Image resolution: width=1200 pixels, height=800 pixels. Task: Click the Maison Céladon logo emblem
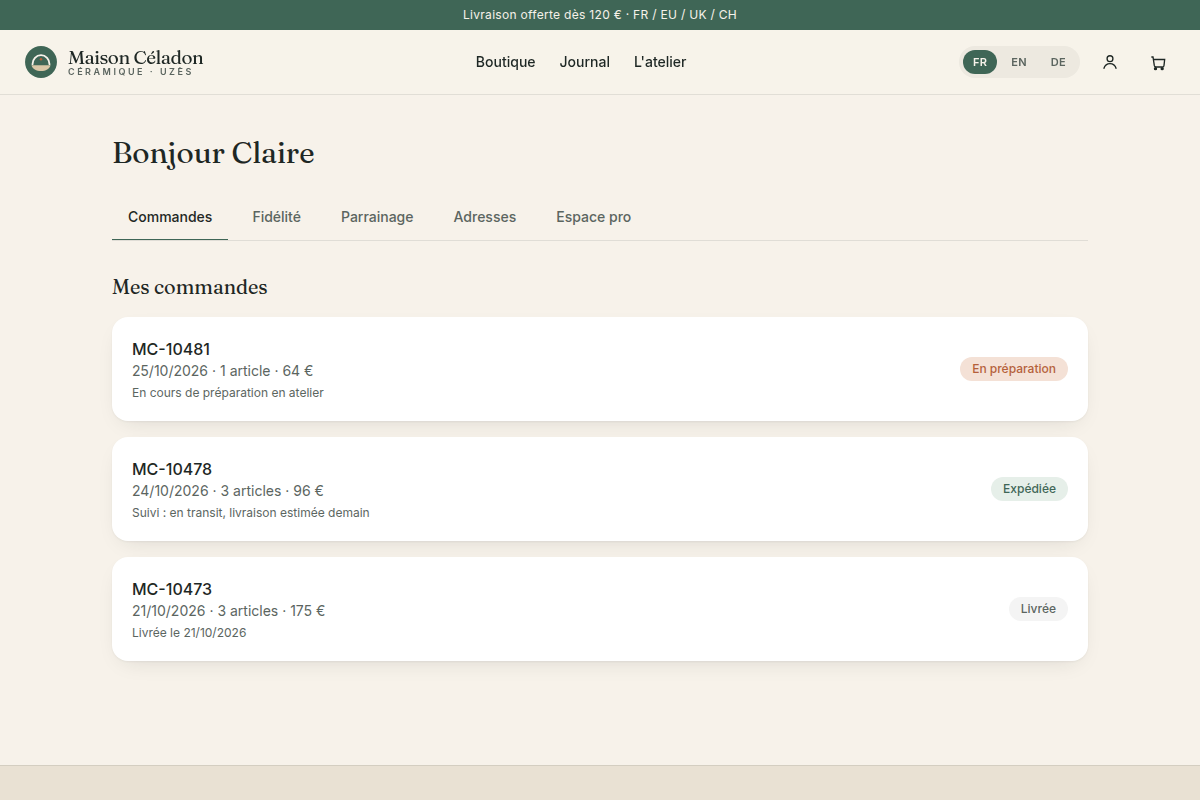(x=41, y=62)
